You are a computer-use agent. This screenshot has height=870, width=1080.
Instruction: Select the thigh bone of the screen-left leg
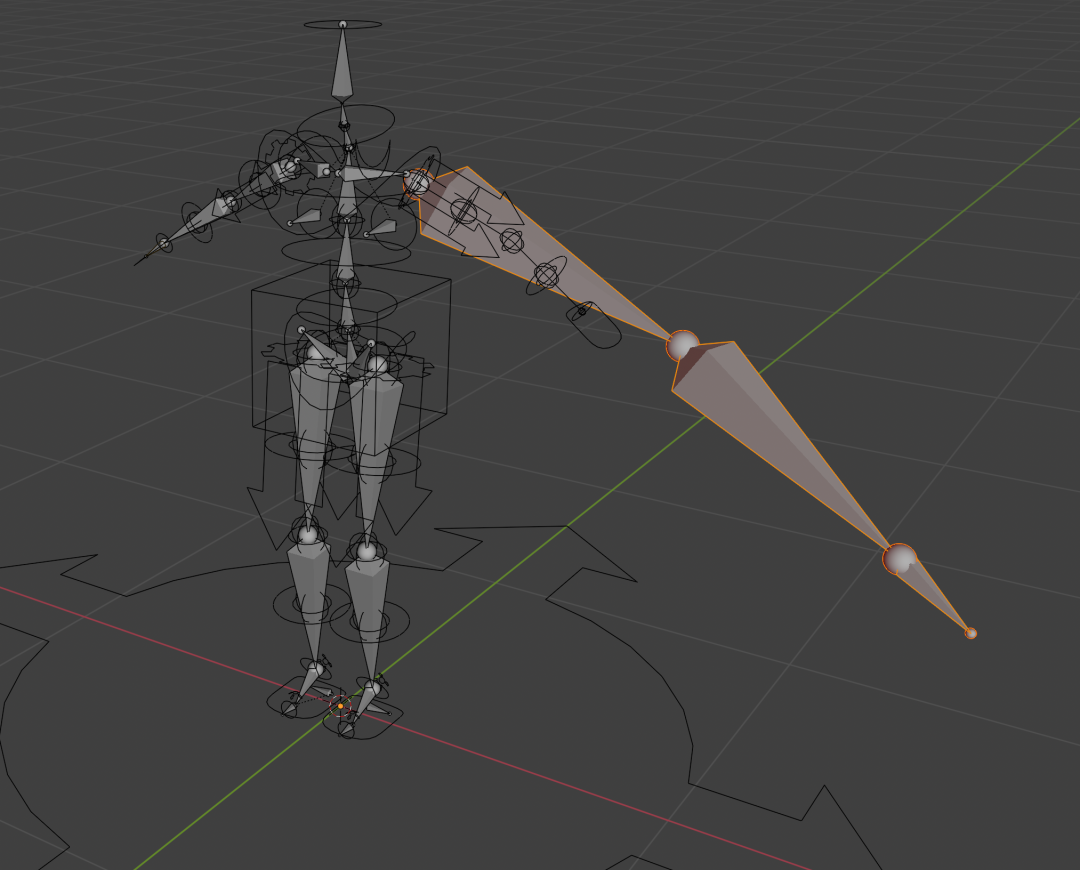[x=312, y=441]
